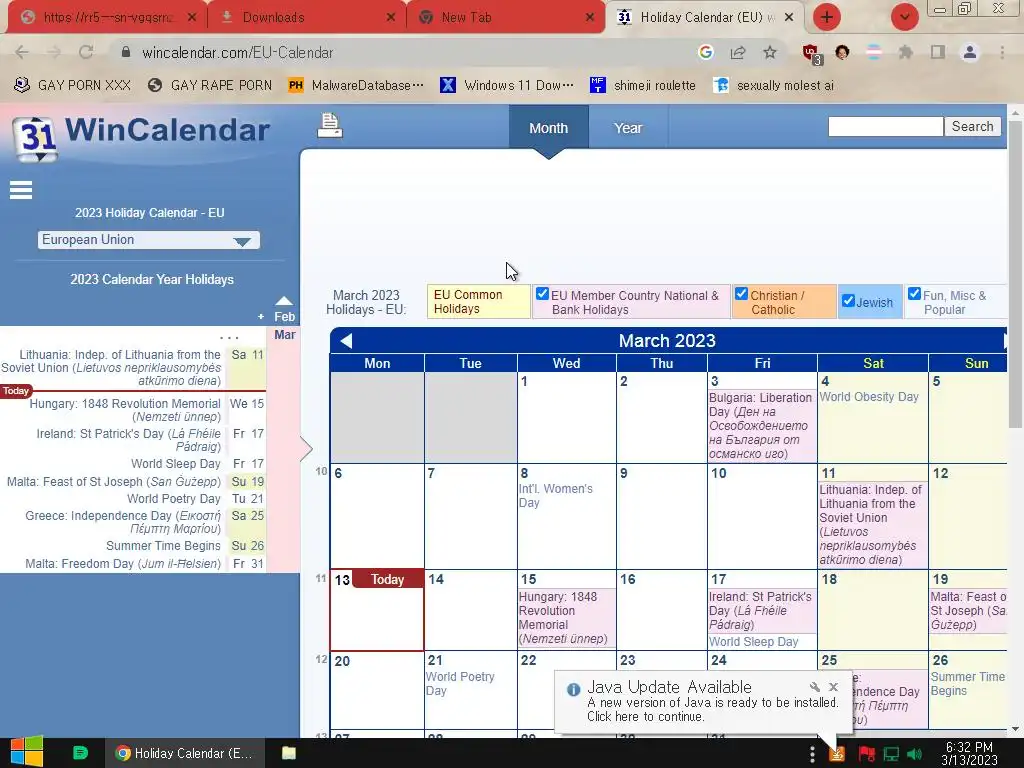Viewport: 1024px width, 768px height.
Task: Uncheck EU Member Country National holidays
Action: point(542,294)
